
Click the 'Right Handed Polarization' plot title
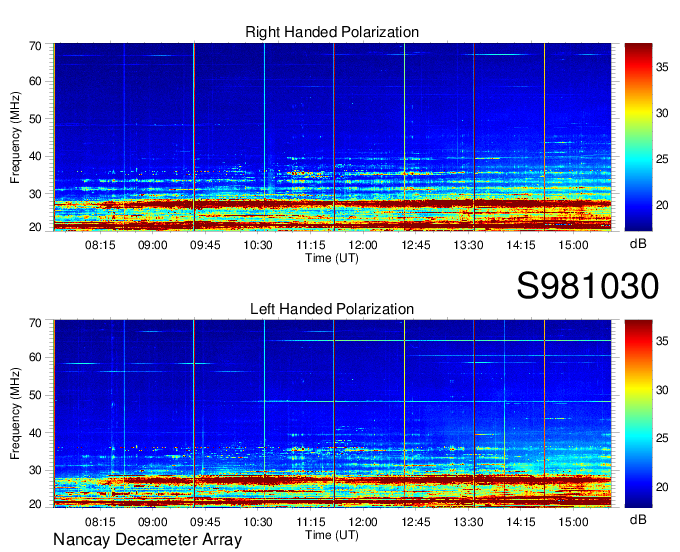pos(332,32)
